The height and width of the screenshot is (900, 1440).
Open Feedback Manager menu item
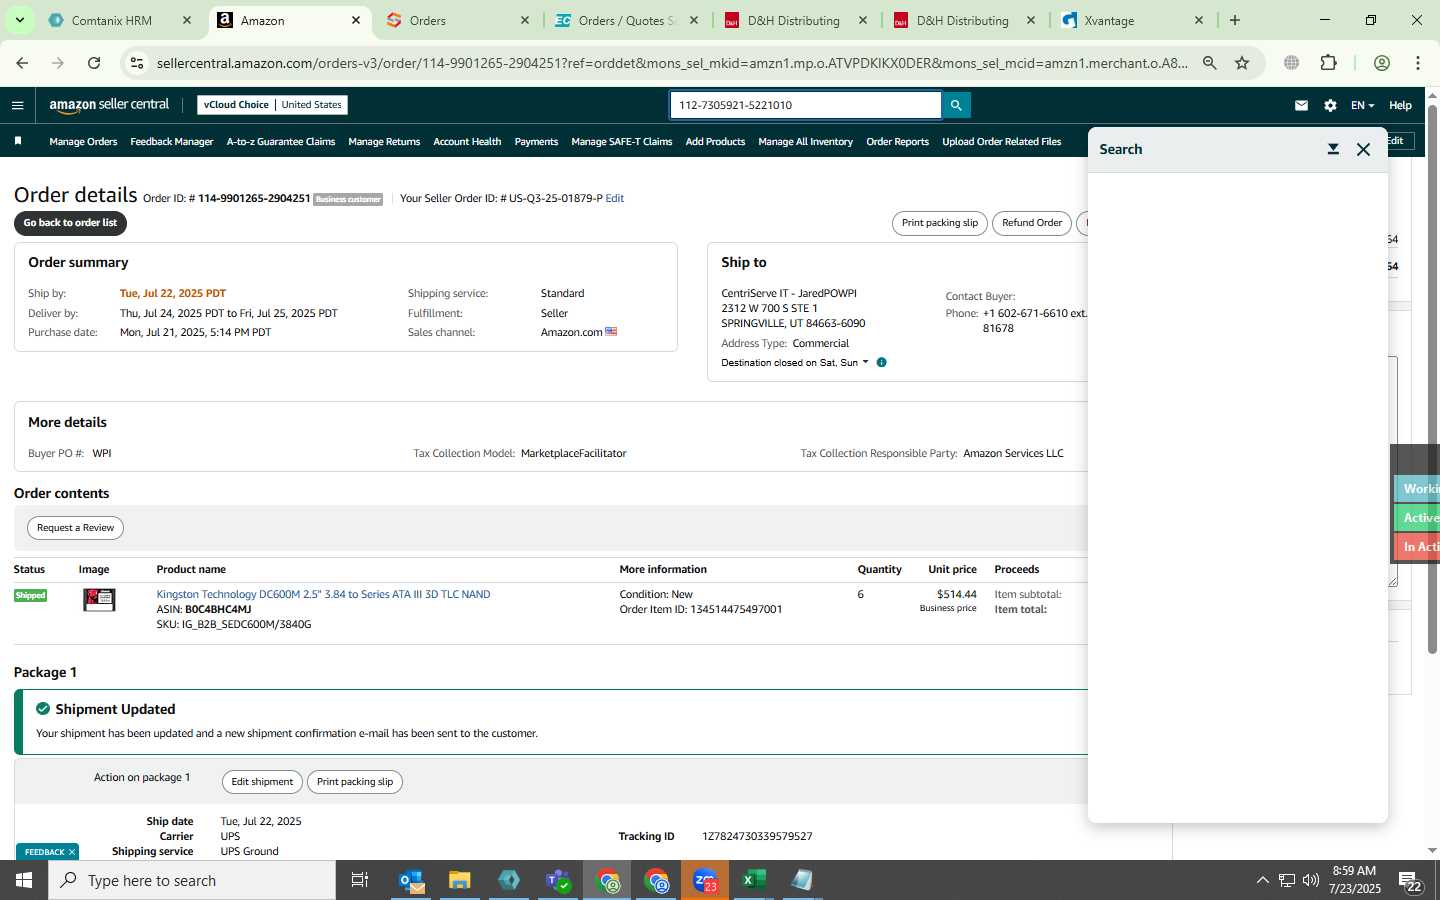click(x=171, y=142)
